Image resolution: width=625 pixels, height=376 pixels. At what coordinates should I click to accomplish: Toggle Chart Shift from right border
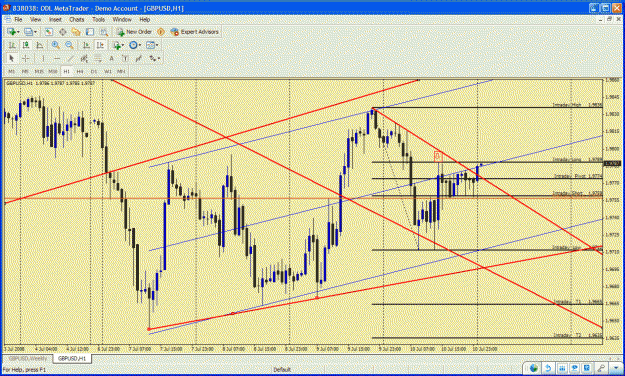pos(100,45)
